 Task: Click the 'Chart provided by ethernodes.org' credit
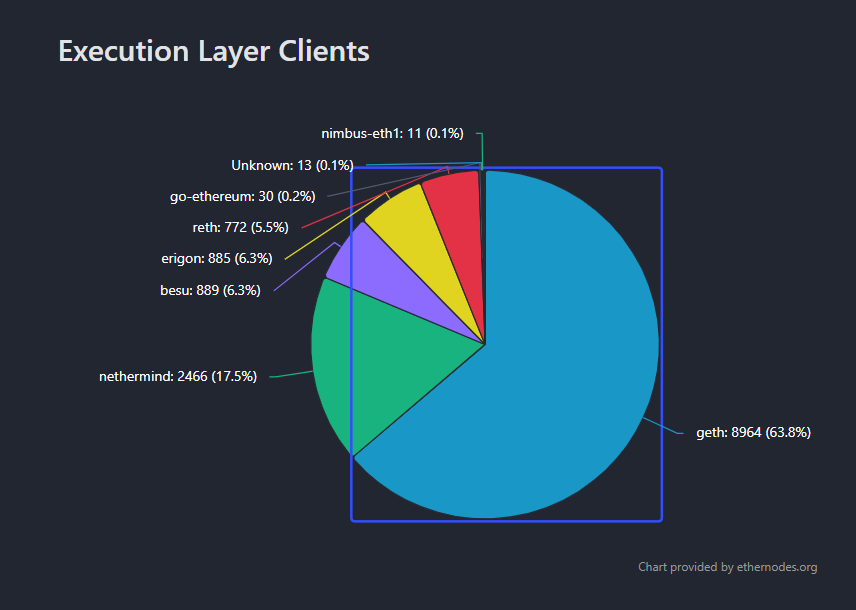(728, 567)
